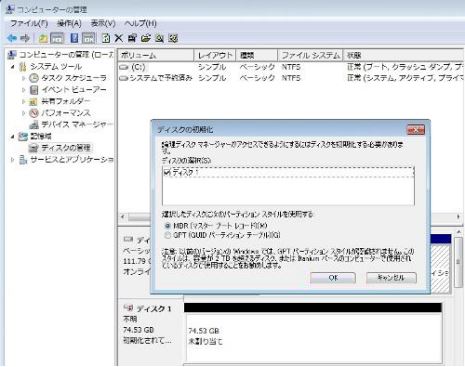Sort by the ファイル システム column header
Screen dimensions: 465x367
click(x=311, y=55)
